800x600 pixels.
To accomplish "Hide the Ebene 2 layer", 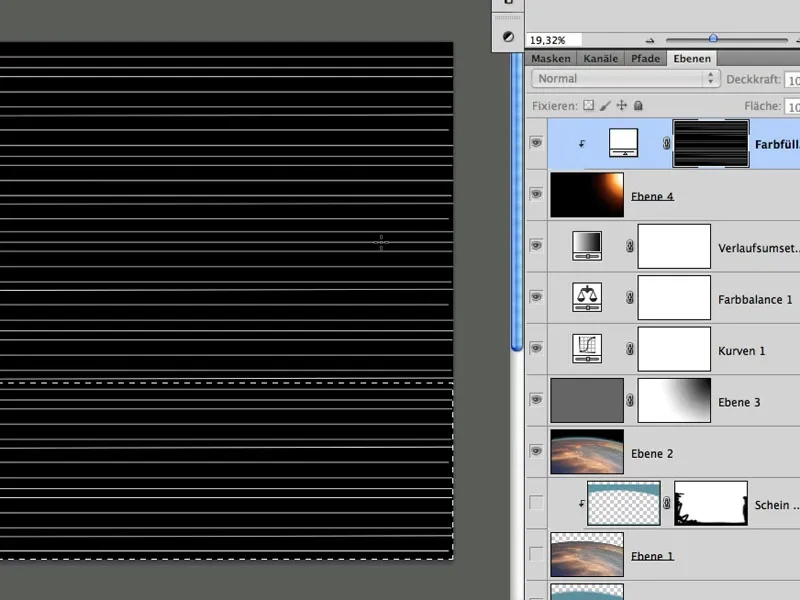I will pyautogui.click(x=536, y=451).
